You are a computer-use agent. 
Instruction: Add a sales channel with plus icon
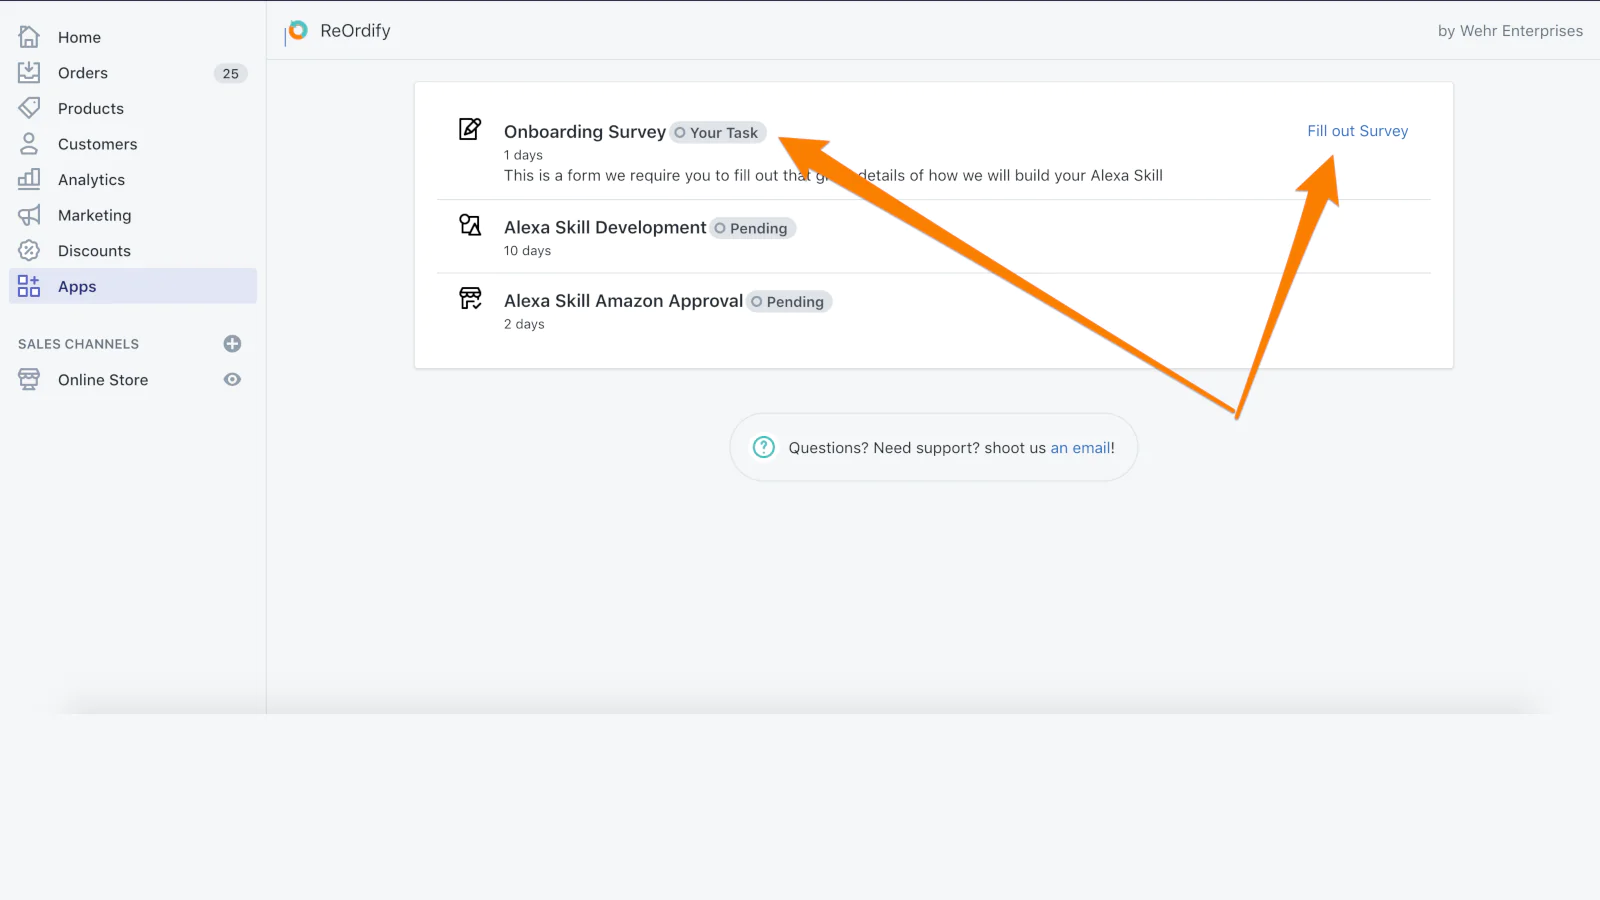[x=232, y=344]
